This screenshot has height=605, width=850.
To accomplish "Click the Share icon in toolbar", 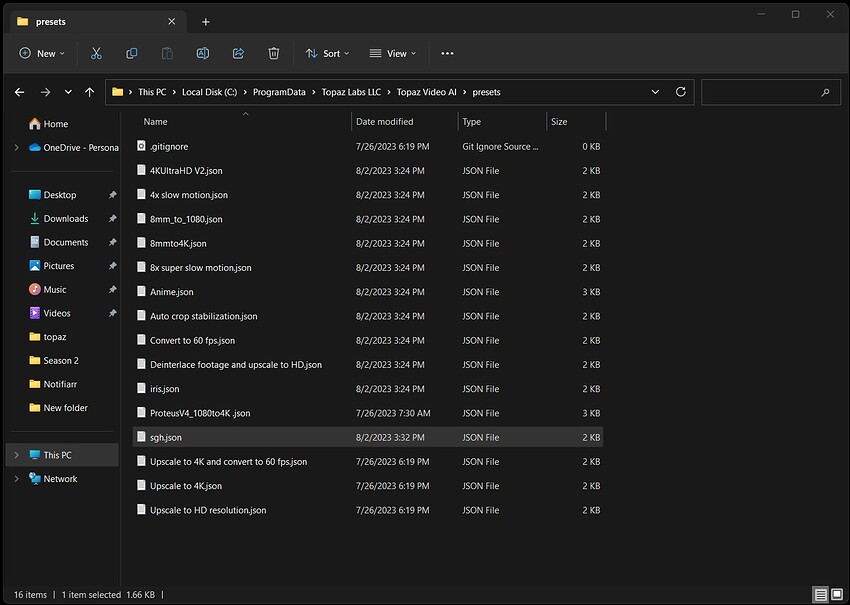I will (x=238, y=53).
